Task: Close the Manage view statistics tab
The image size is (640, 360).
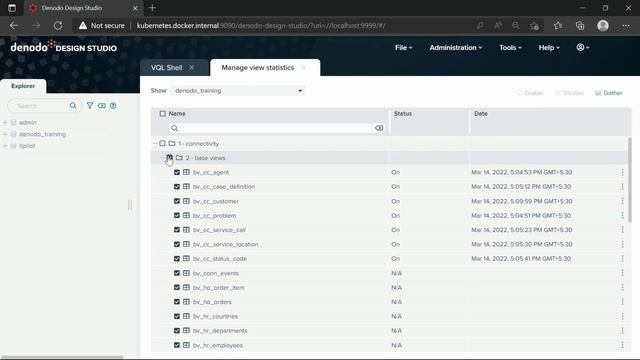Action: pos(303,67)
